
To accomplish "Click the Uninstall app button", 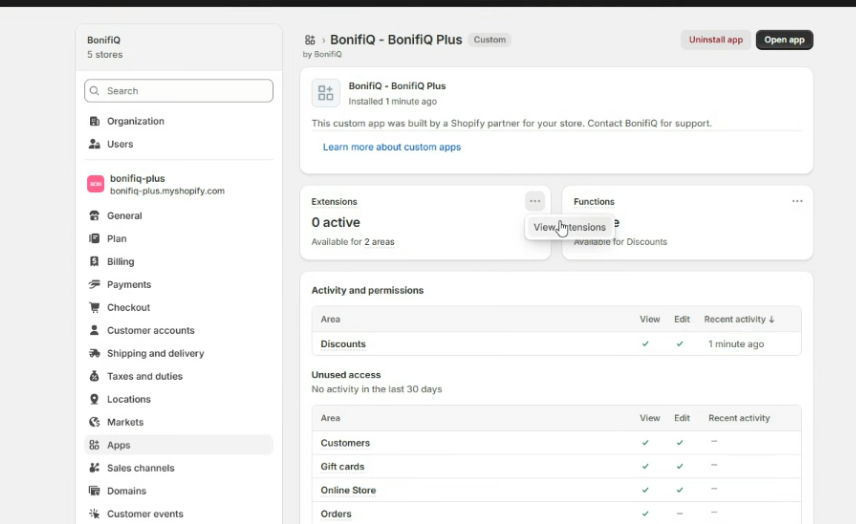I will pos(716,40).
